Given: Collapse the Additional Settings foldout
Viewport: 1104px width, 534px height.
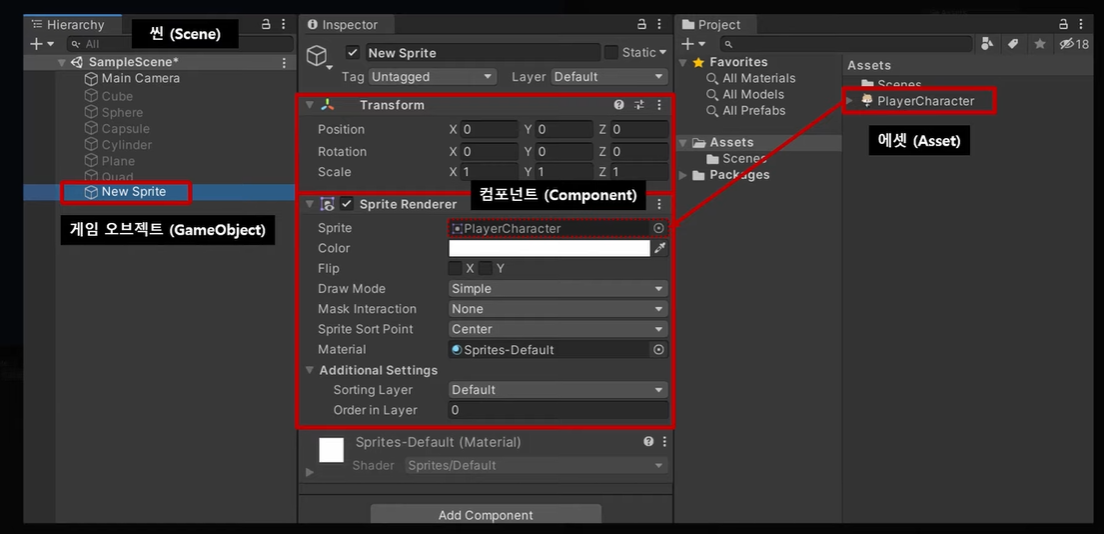Looking at the screenshot, I should tap(310, 370).
